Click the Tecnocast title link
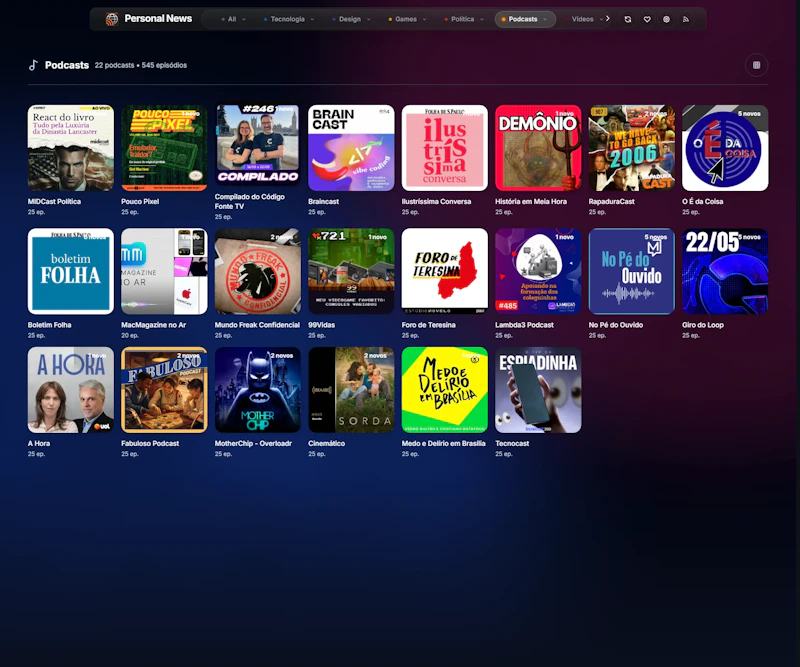The image size is (800, 667). click(x=512, y=443)
